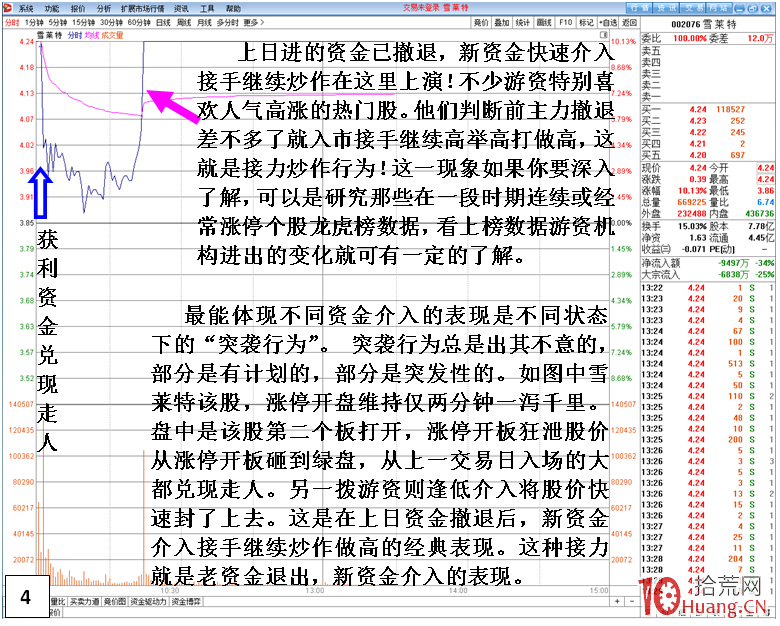
Task: Open the 分析 menu
Action: [103, 8]
